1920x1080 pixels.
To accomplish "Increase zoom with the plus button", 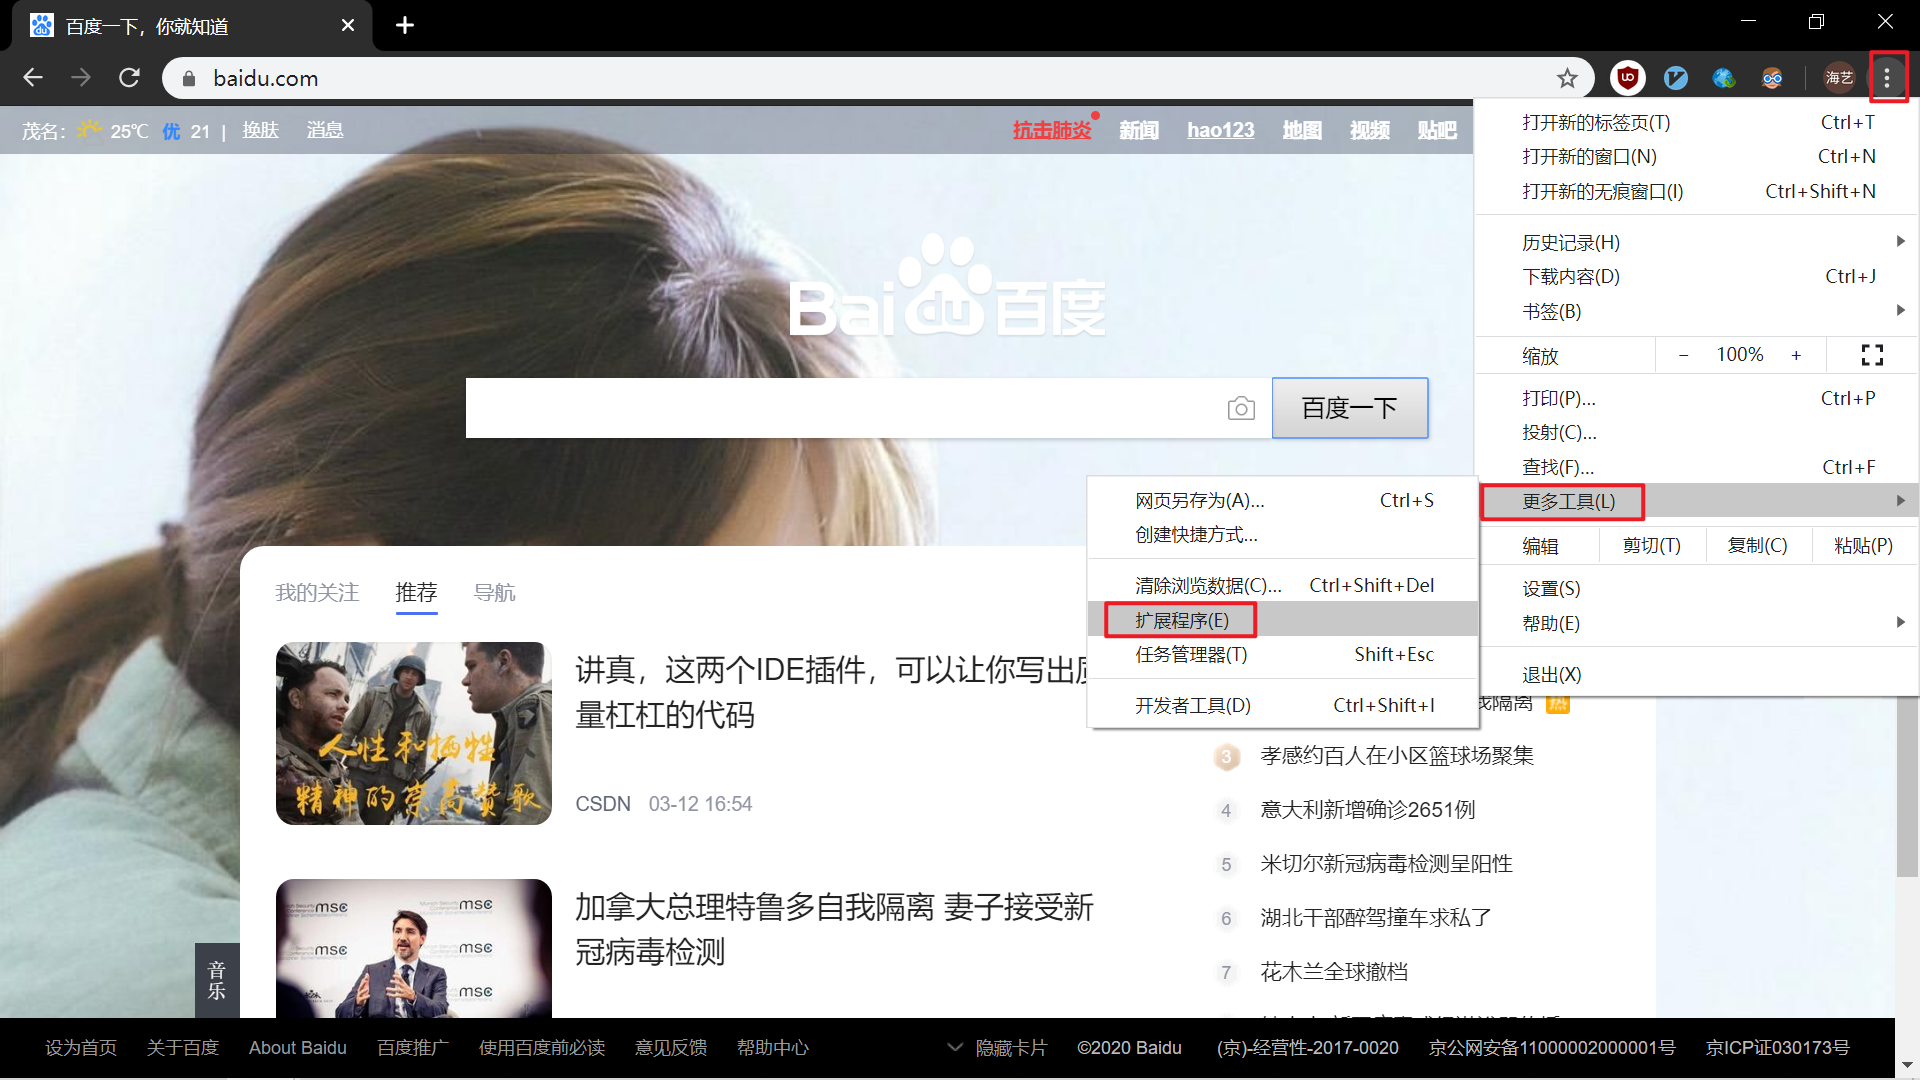I will tap(1796, 355).
